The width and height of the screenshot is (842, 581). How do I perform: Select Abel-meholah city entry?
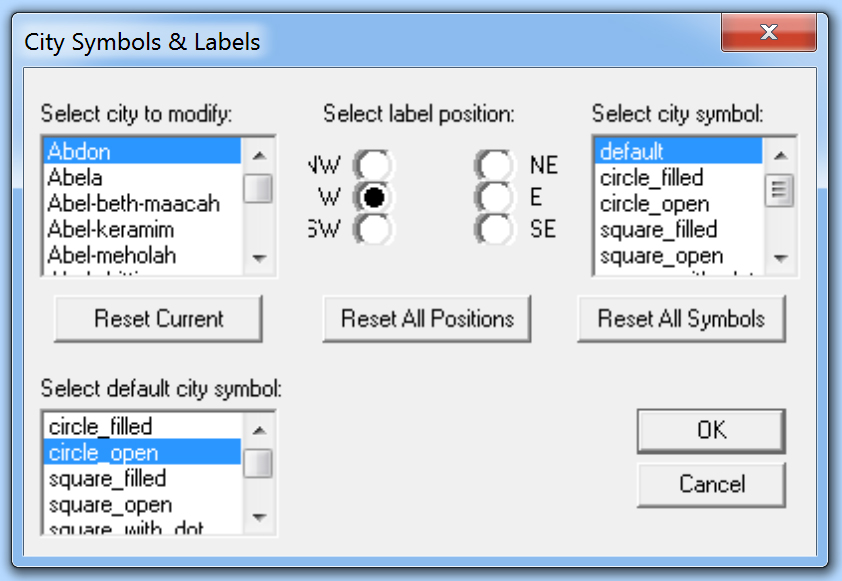coord(112,256)
